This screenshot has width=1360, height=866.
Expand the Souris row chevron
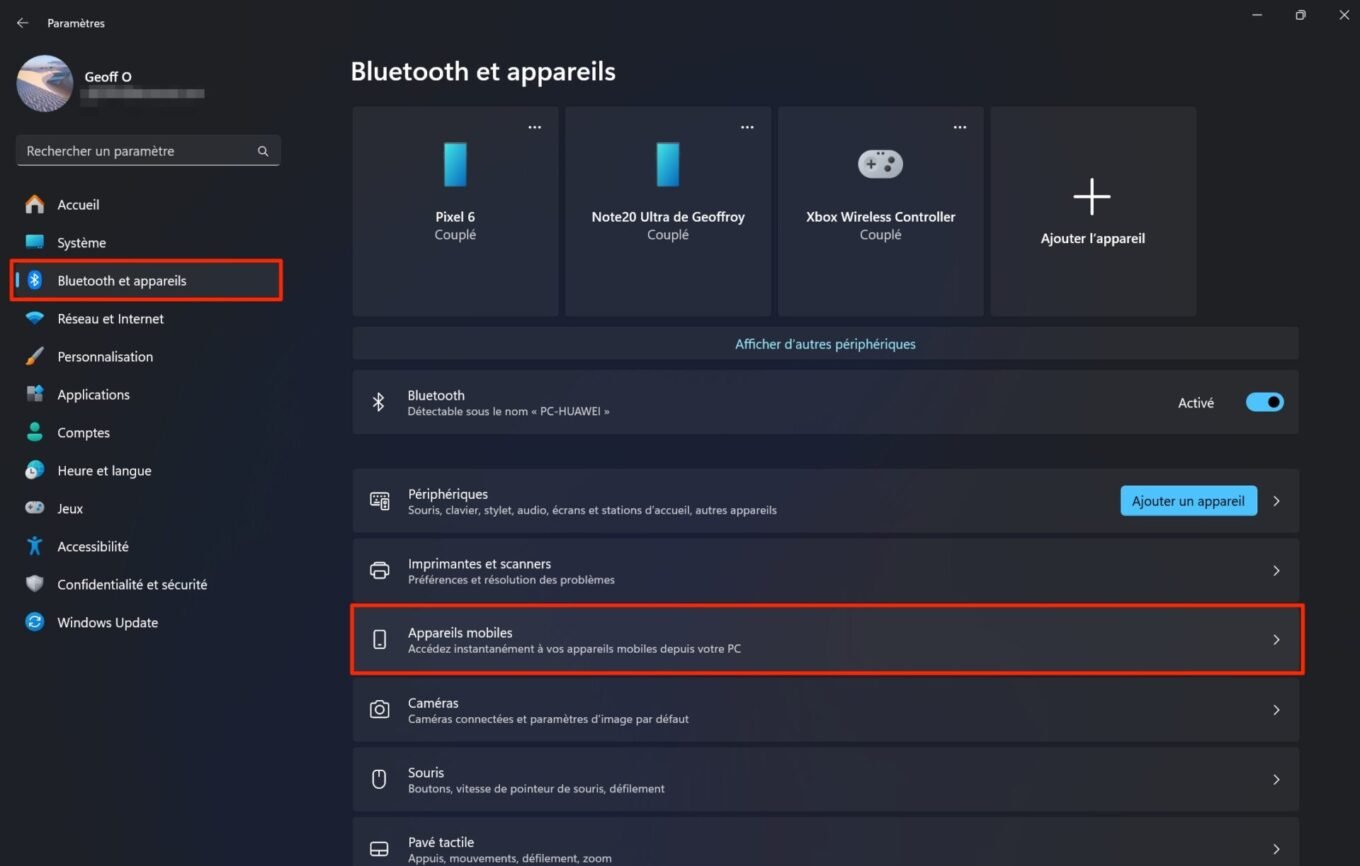pyautogui.click(x=1277, y=779)
